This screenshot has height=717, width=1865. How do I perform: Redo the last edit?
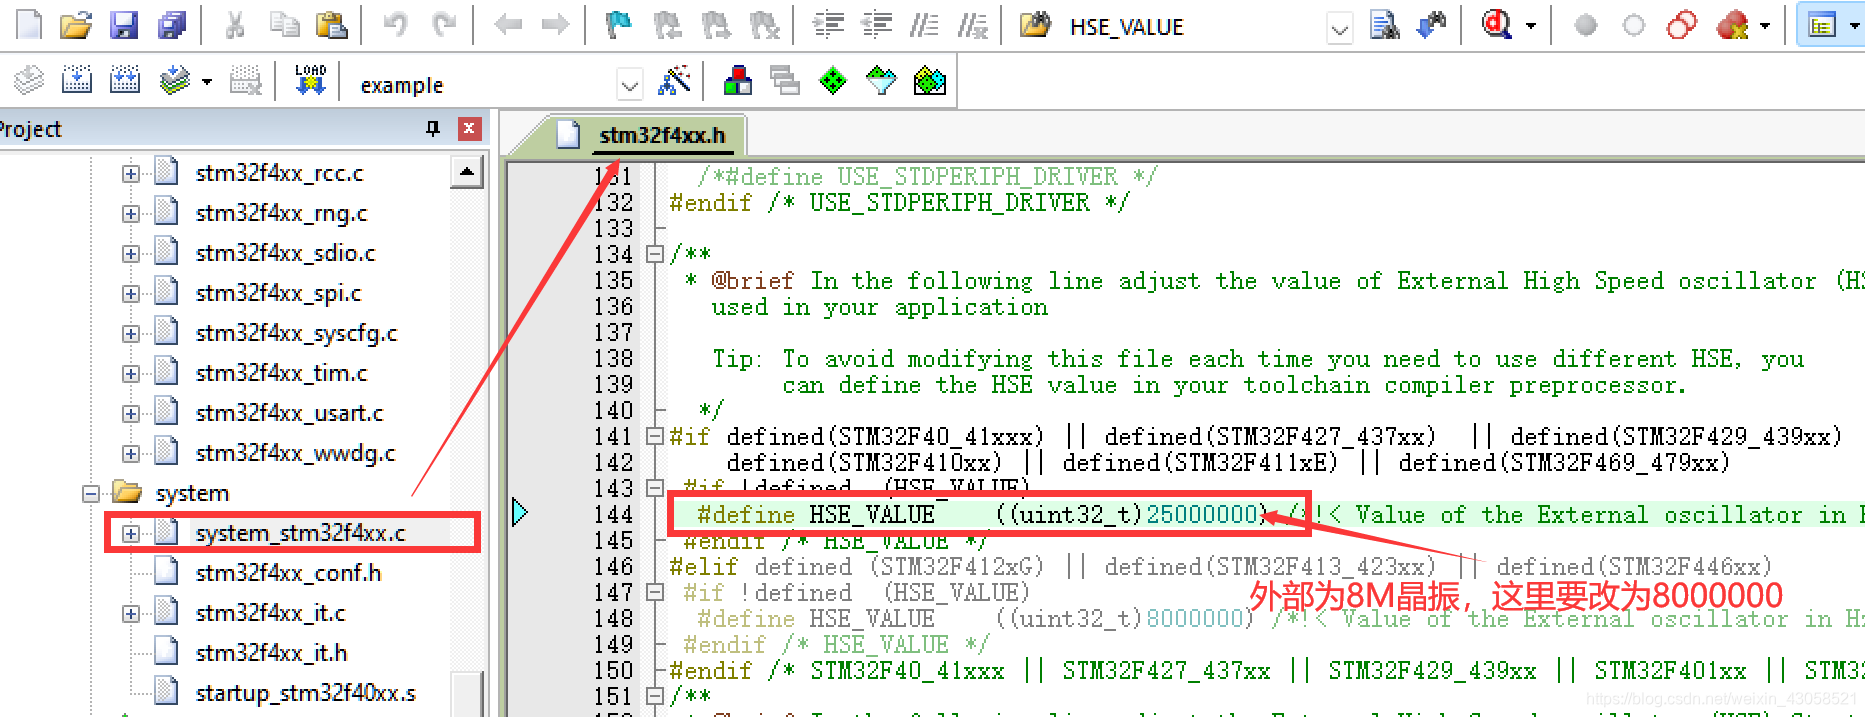pos(444,25)
